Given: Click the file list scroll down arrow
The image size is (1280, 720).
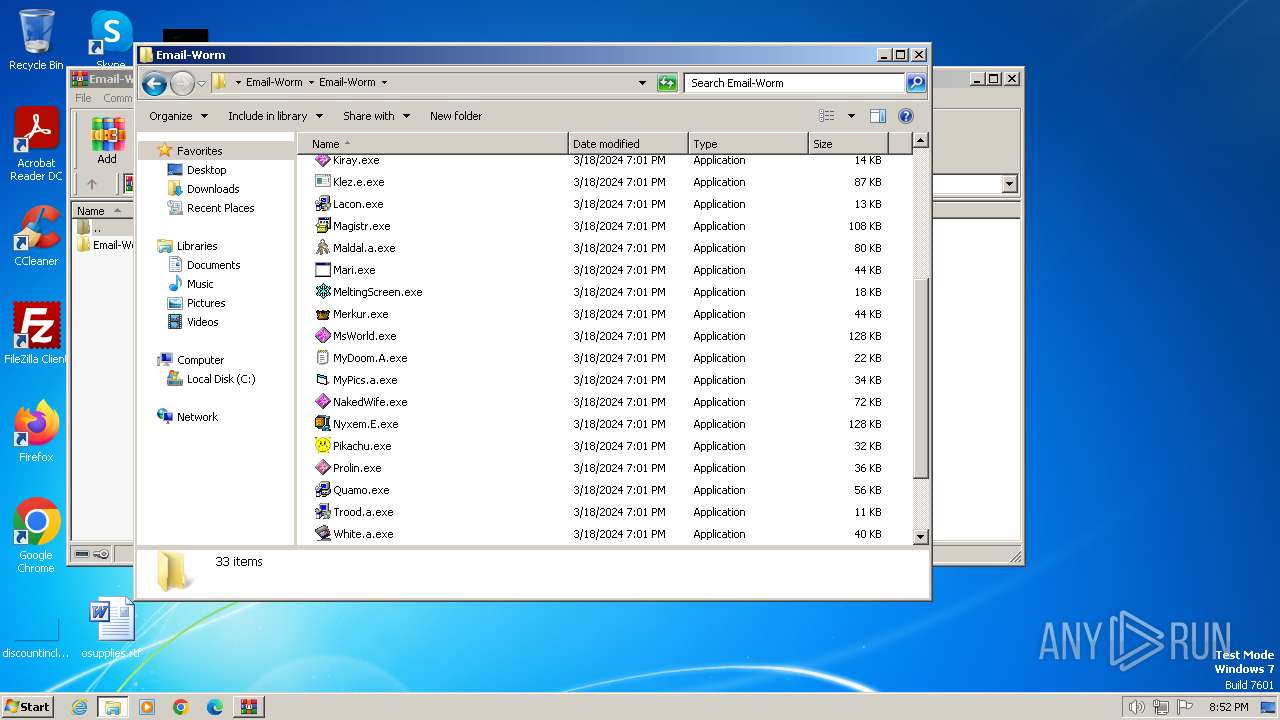Looking at the screenshot, I should (921, 537).
